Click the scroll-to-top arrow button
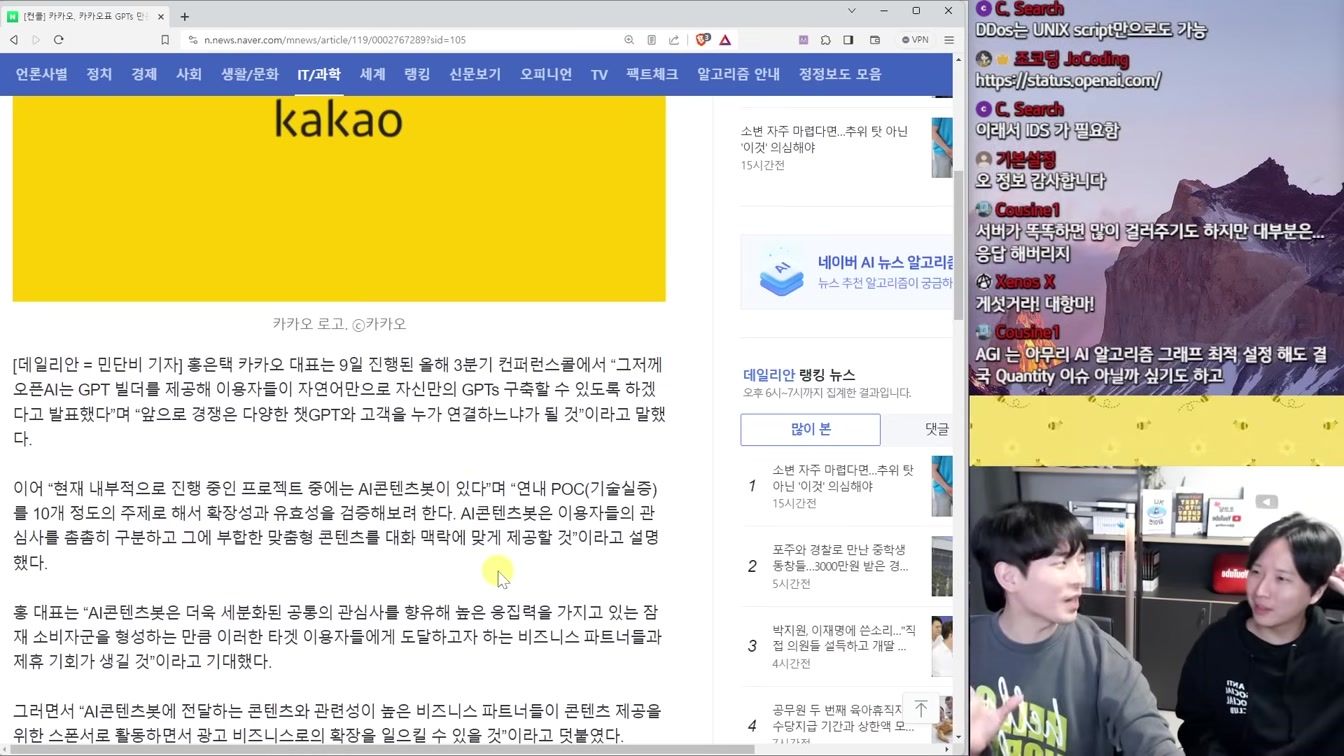1344x756 pixels. pos(921,708)
